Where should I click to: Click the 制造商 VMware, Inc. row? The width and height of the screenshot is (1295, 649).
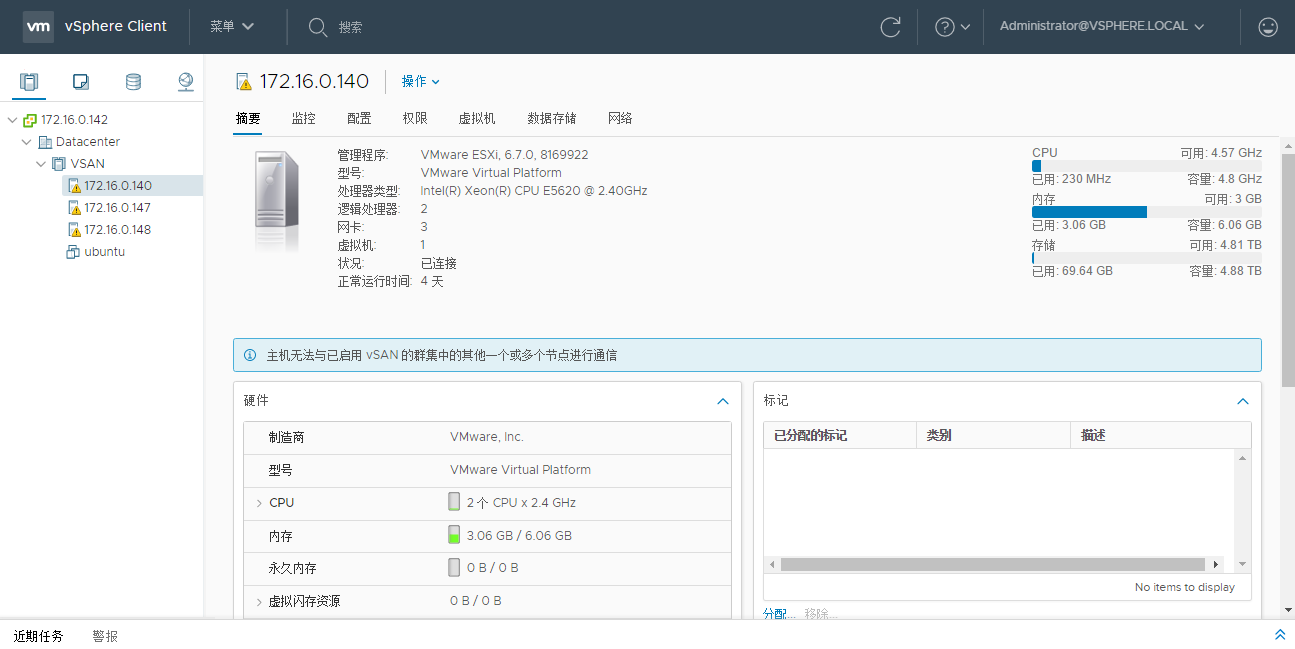coord(487,437)
